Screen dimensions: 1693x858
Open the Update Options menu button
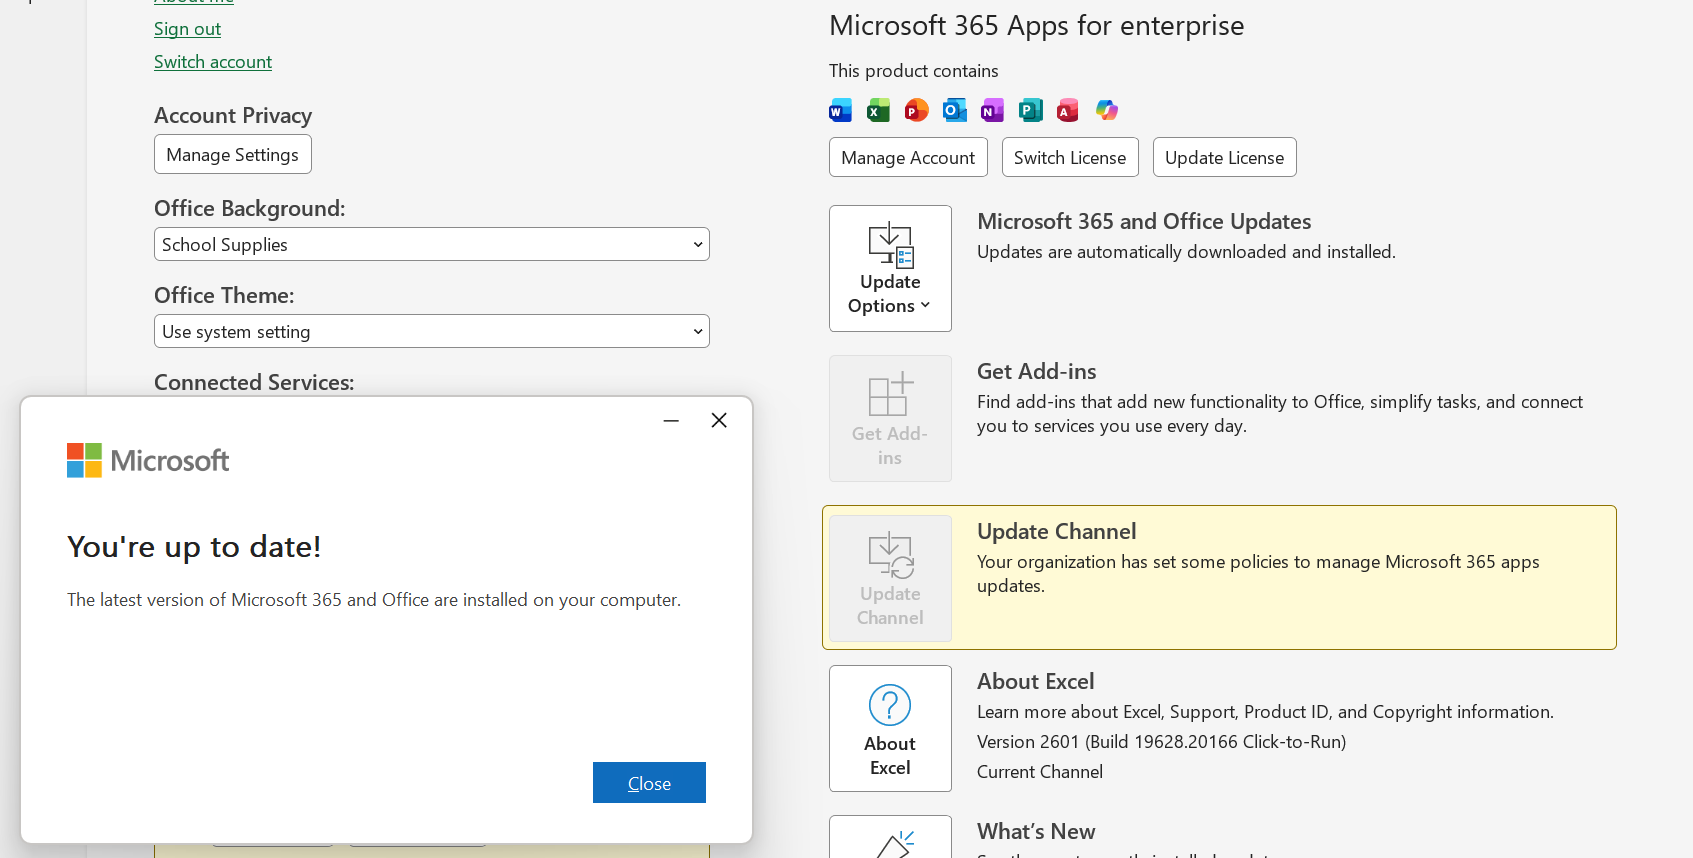pos(890,268)
